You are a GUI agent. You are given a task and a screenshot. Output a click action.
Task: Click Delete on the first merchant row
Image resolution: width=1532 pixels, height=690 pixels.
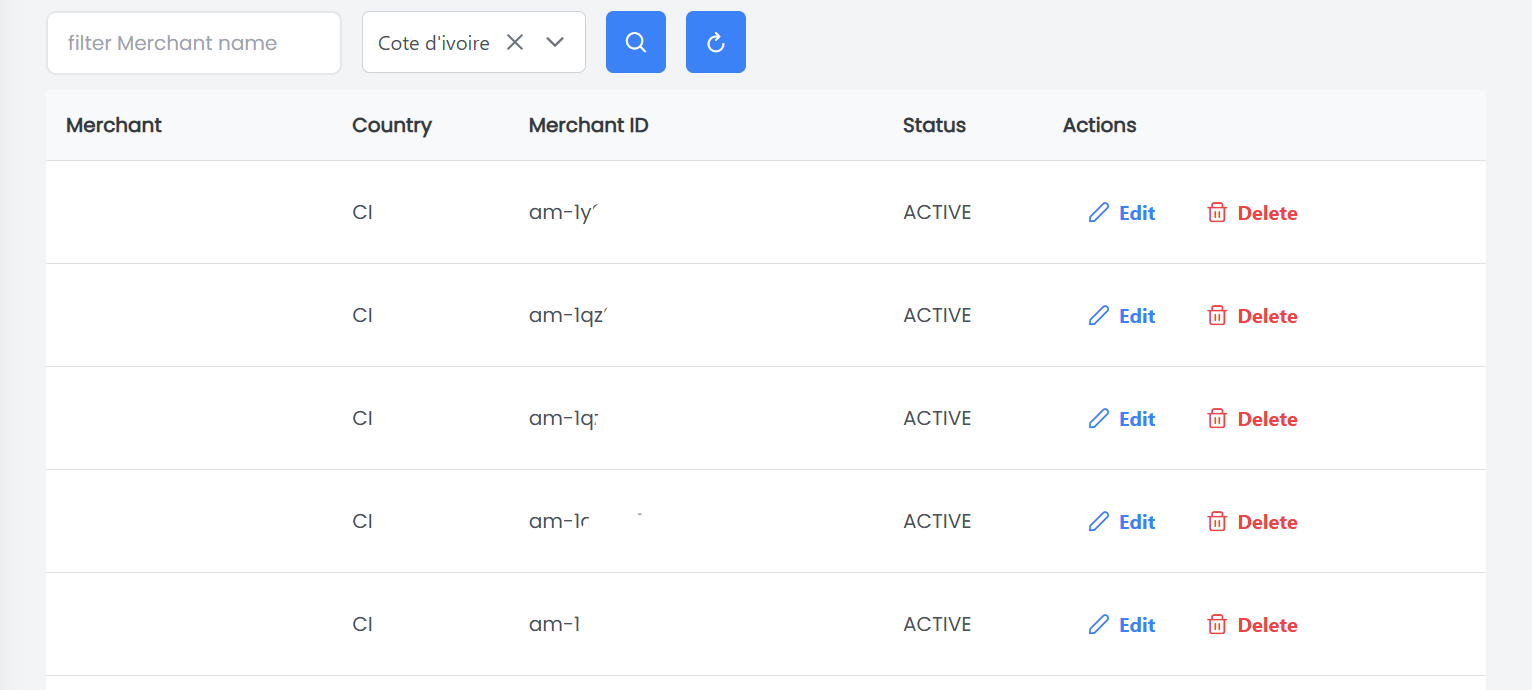pyautogui.click(x=1267, y=212)
